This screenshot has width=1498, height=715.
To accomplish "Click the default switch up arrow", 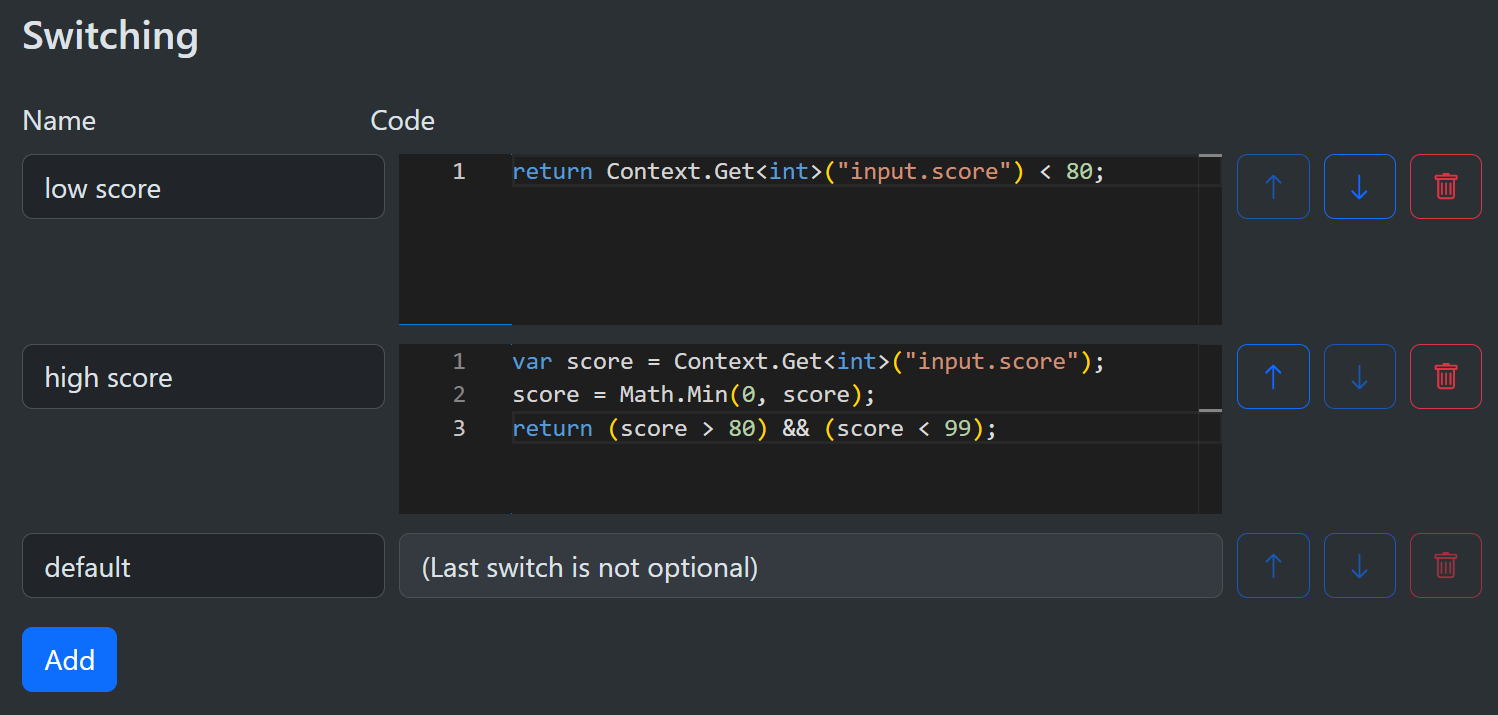I will (1273, 566).
